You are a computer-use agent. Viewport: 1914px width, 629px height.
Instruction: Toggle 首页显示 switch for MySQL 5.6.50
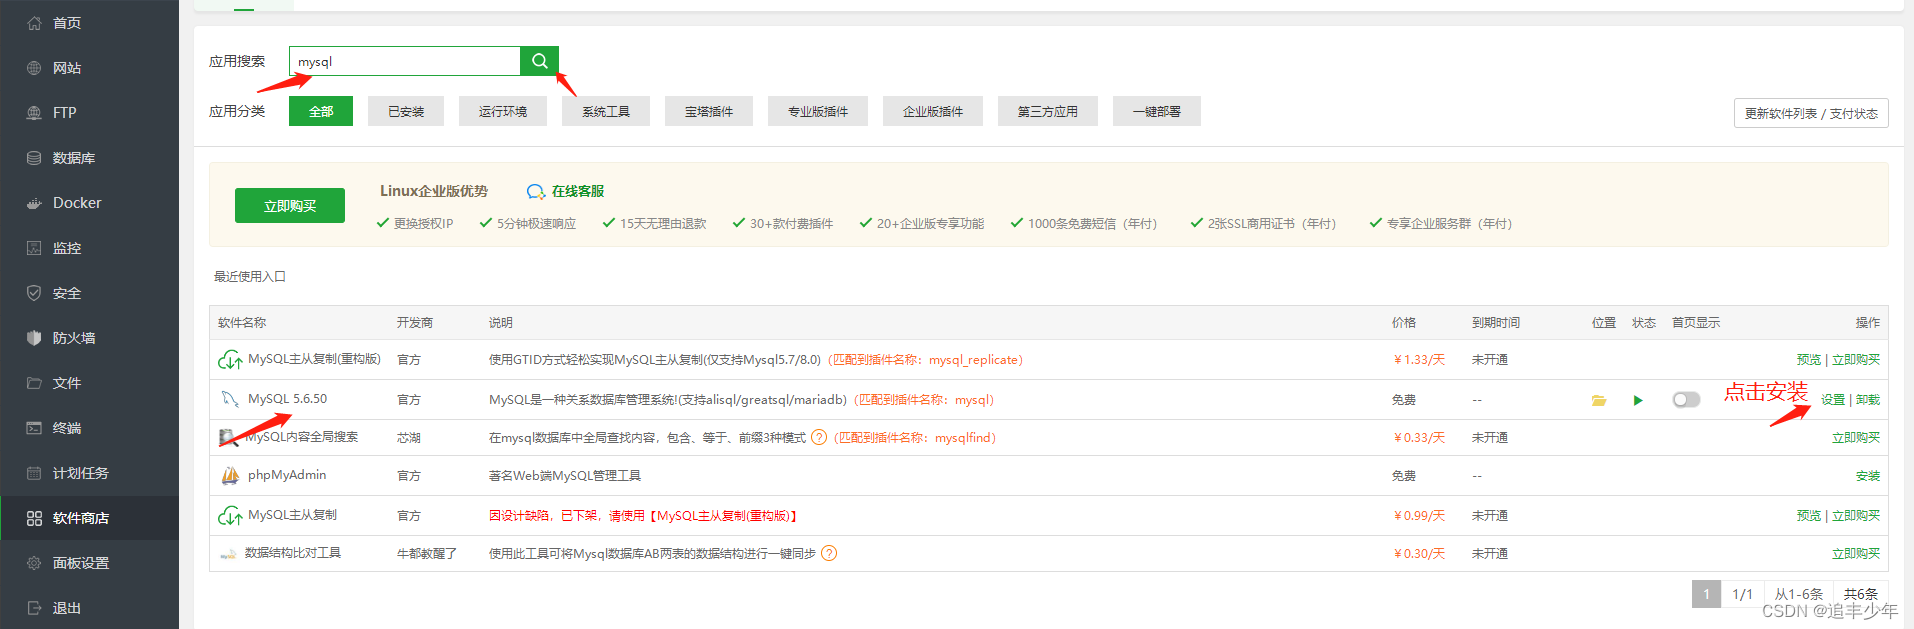(1686, 400)
